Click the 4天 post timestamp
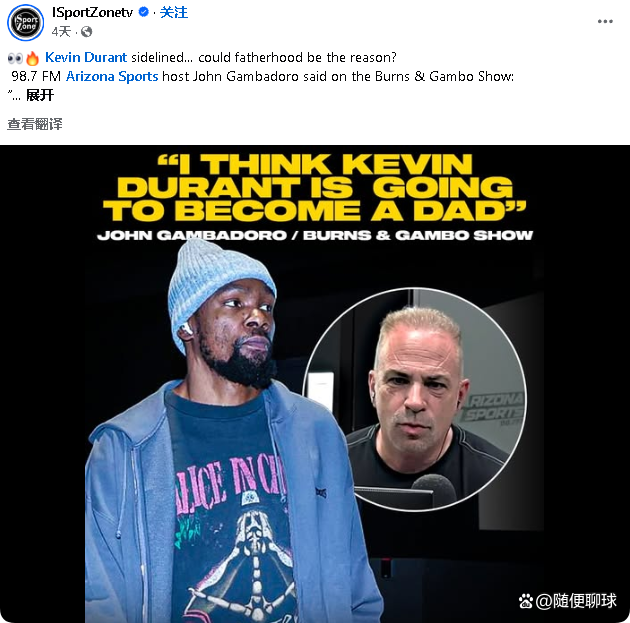This screenshot has height=623, width=630. pyautogui.click(x=61, y=31)
